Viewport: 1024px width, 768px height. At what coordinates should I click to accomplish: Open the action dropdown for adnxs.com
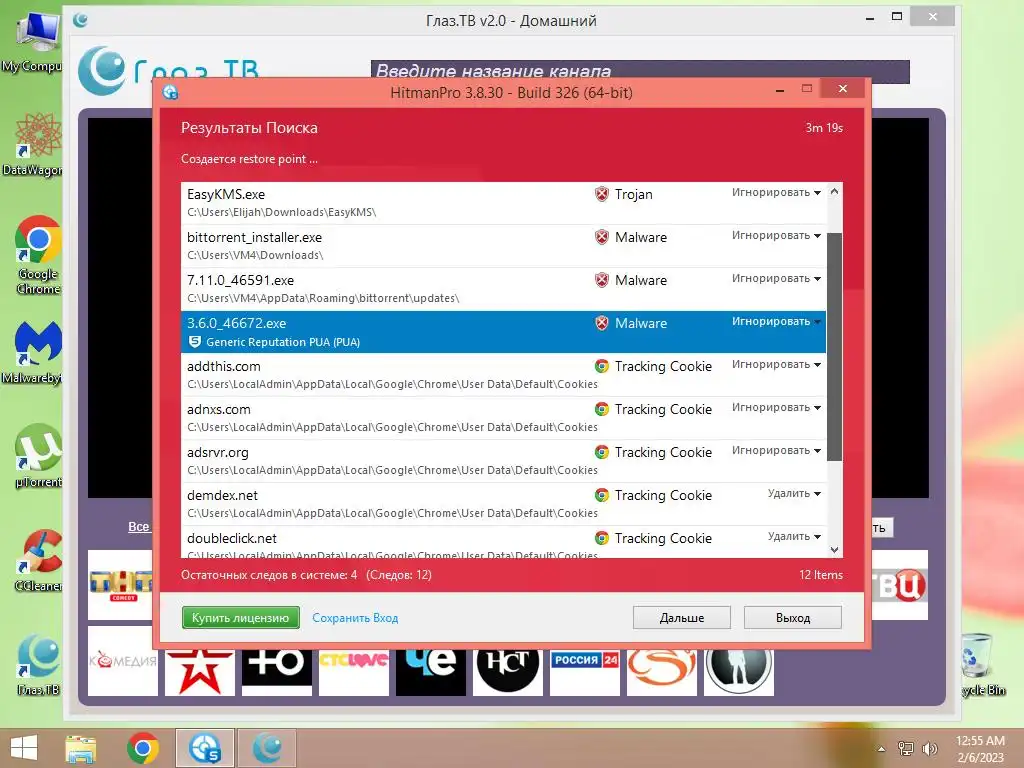coord(776,408)
